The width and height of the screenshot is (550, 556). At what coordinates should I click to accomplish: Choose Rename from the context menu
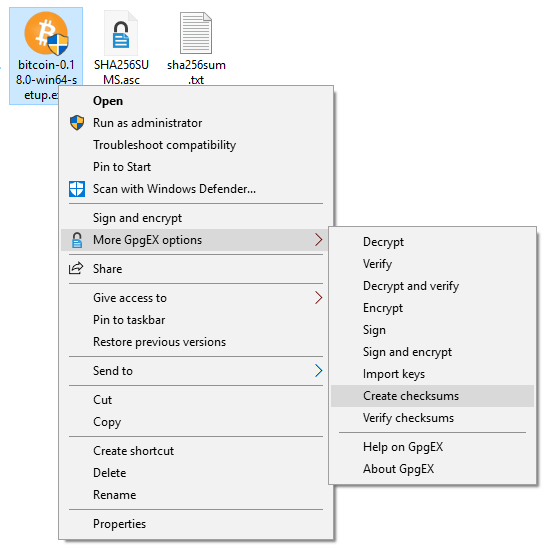(x=196, y=495)
